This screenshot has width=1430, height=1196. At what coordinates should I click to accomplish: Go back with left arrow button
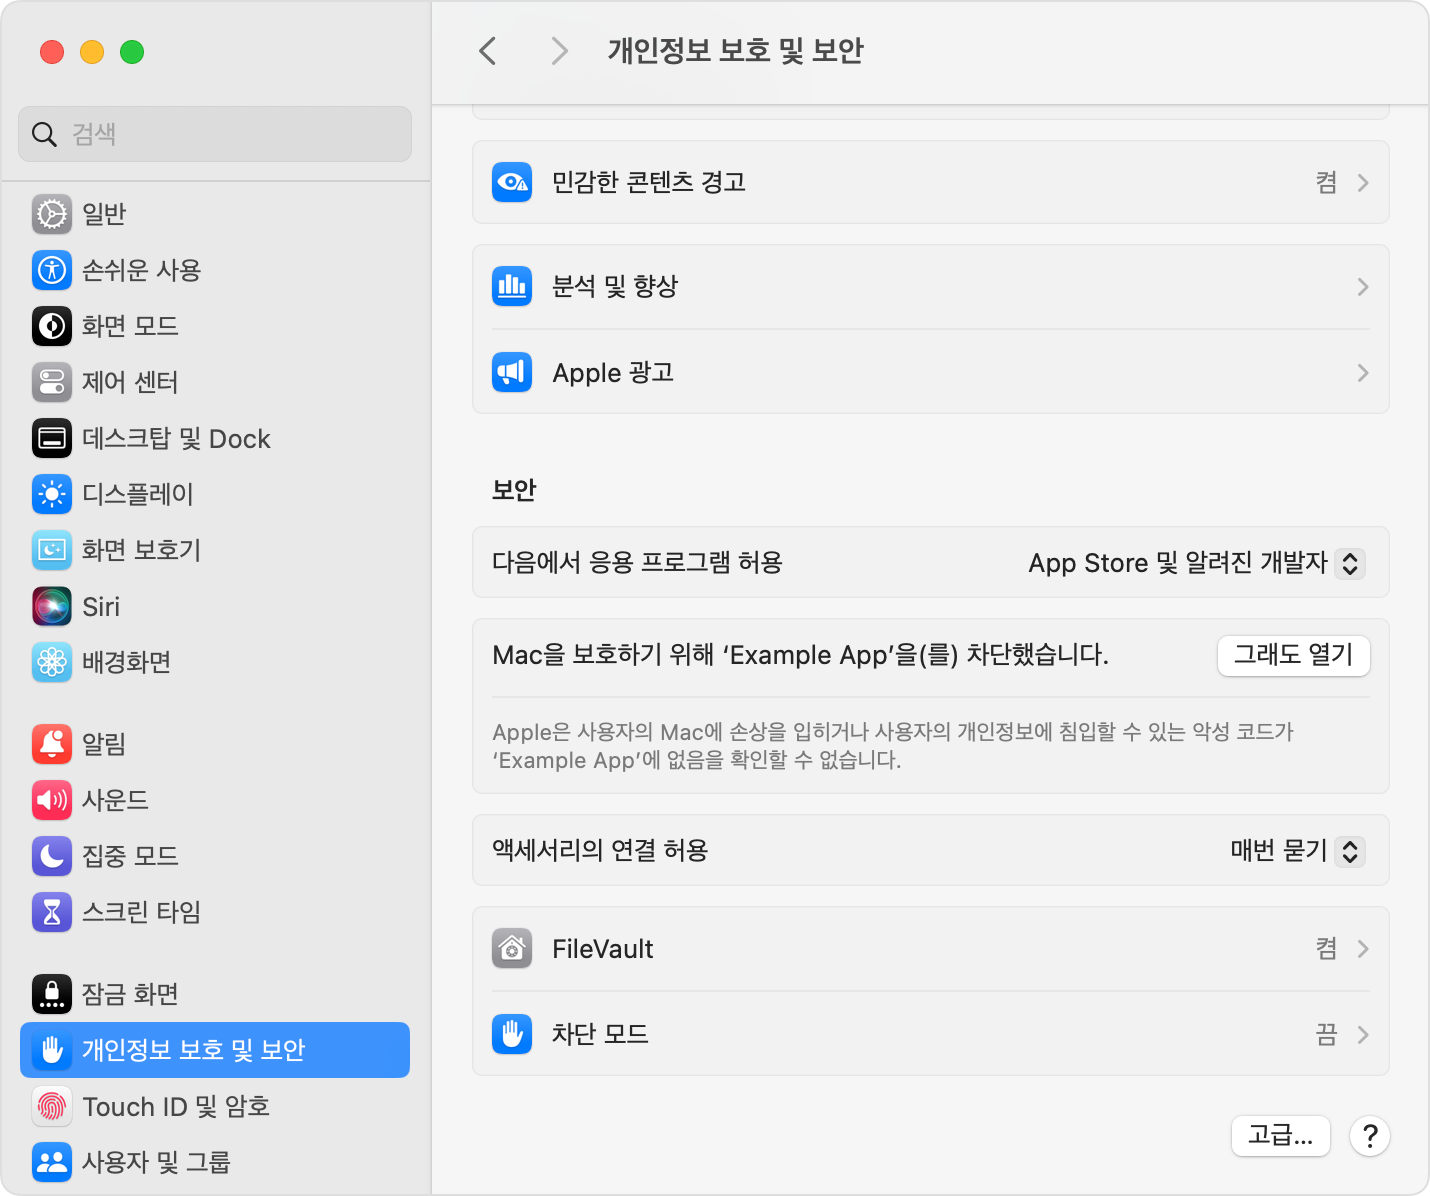coord(488,51)
